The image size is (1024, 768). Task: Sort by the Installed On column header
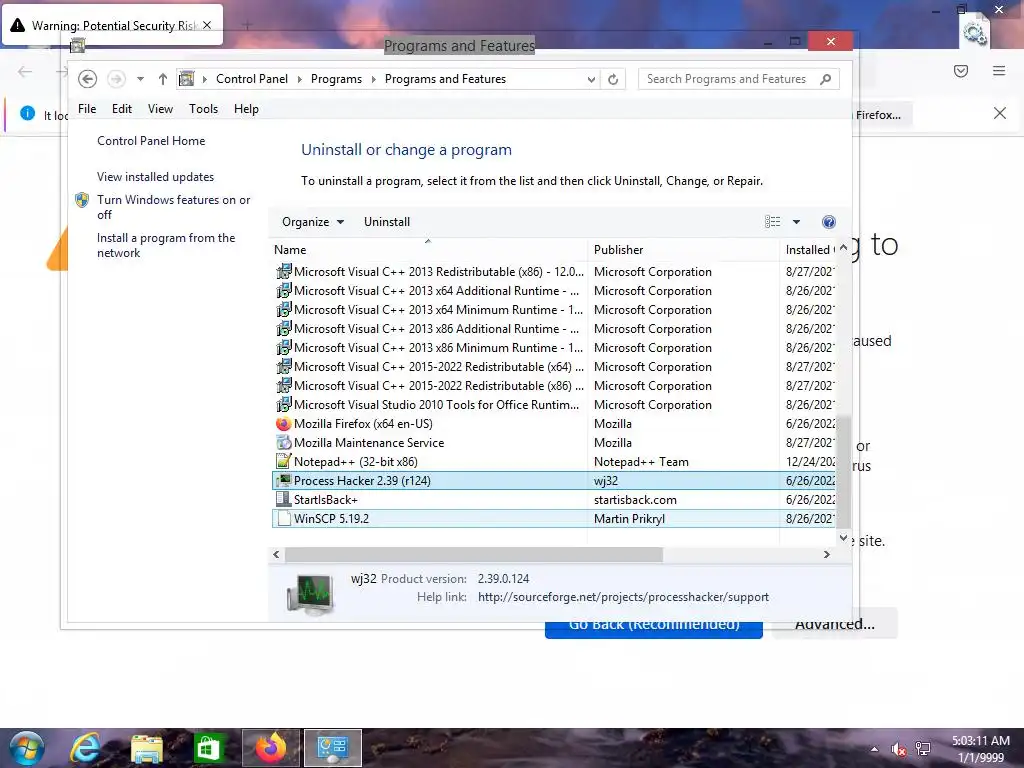[x=809, y=250]
